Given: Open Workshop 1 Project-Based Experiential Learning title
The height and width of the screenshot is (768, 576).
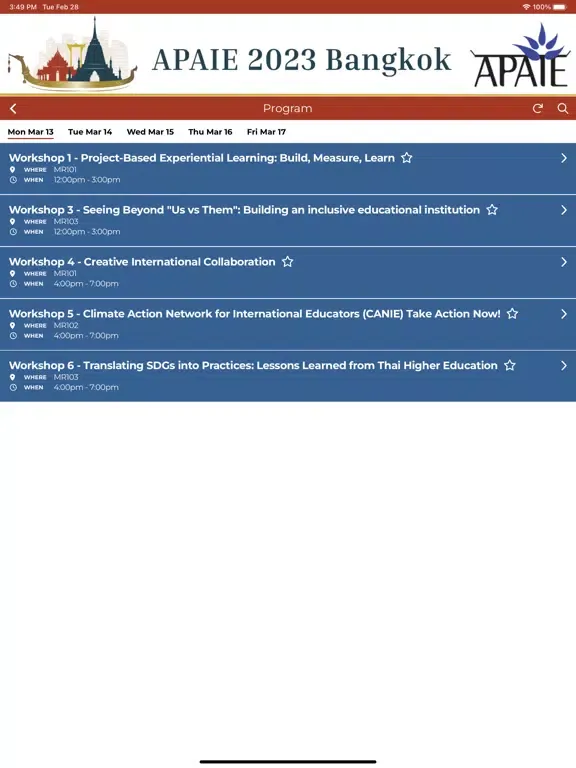Looking at the screenshot, I should [202, 158].
